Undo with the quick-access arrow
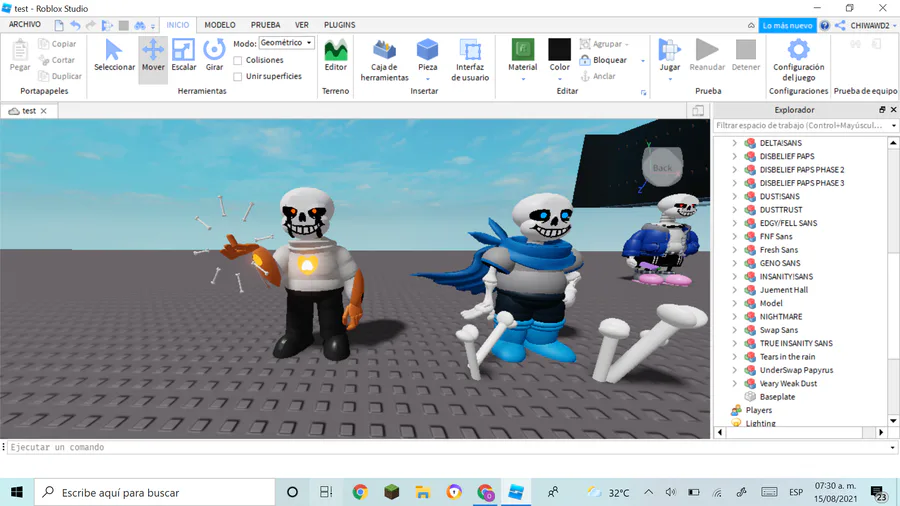The image size is (900, 506). 75,25
